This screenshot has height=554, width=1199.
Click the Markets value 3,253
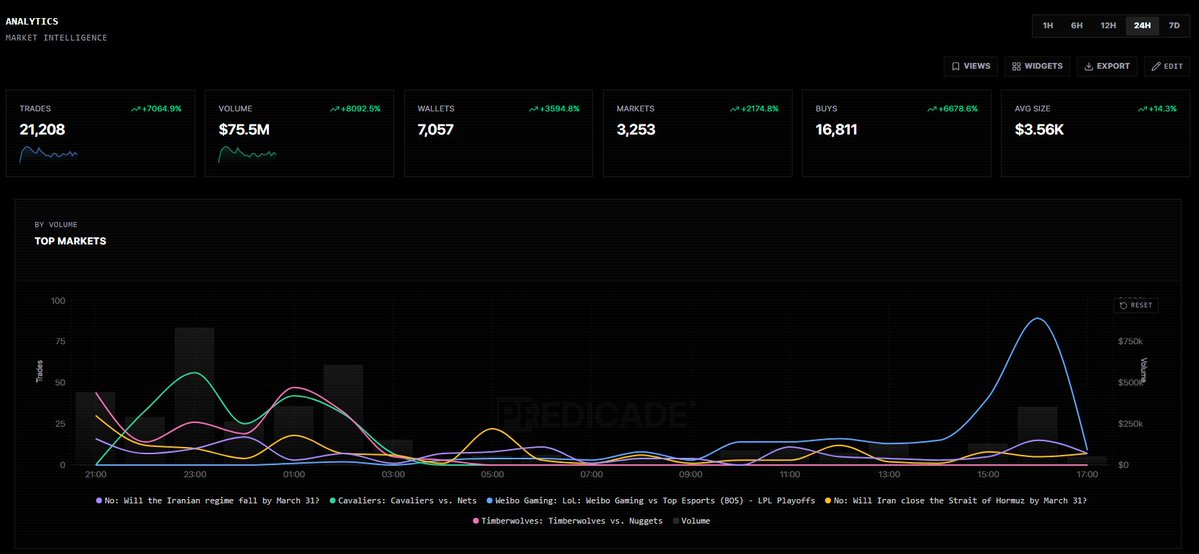635,130
